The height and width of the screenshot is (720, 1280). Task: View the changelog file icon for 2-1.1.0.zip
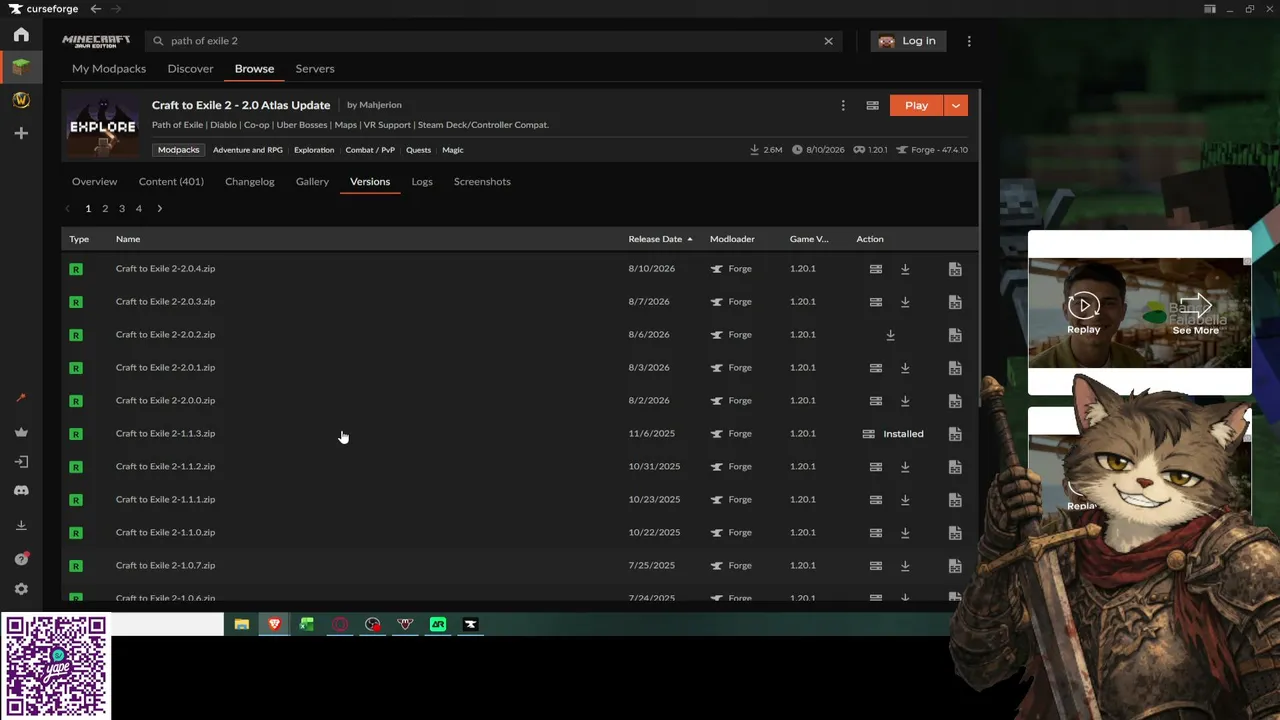click(955, 533)
